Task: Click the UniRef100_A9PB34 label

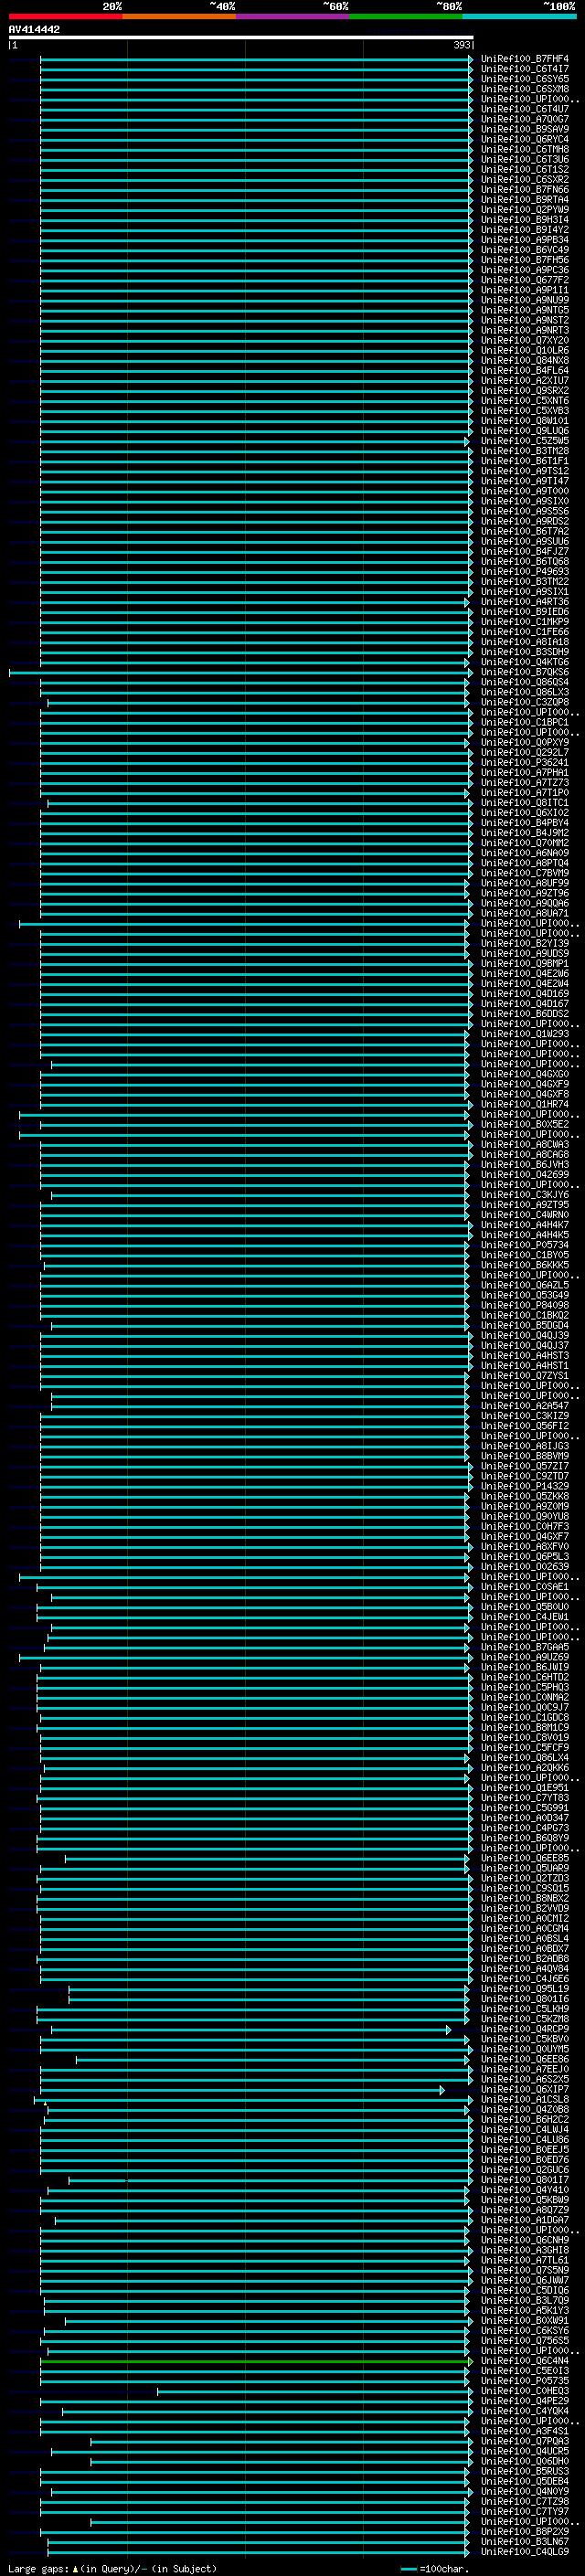Action: click(524, 240)
